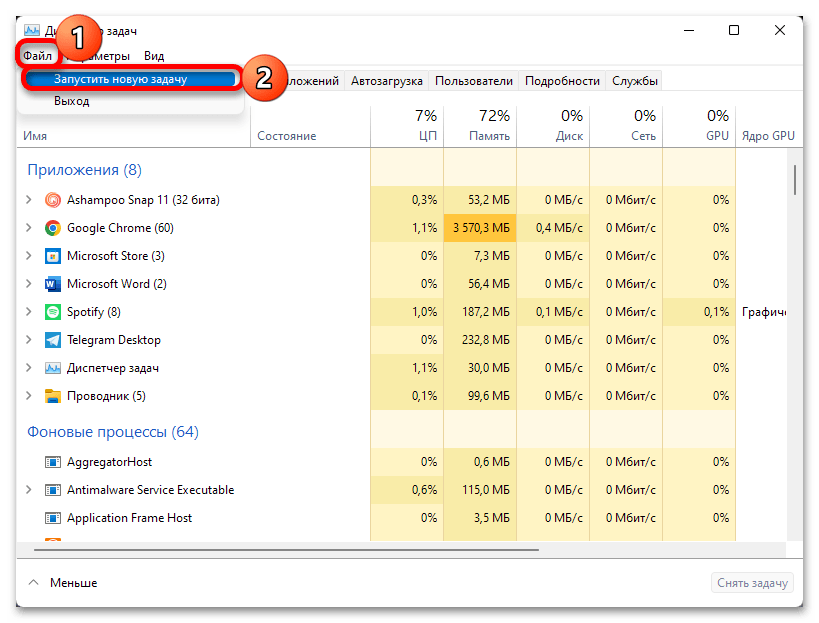Click the horizontal scrollbar at the bottom

[286, 550]
